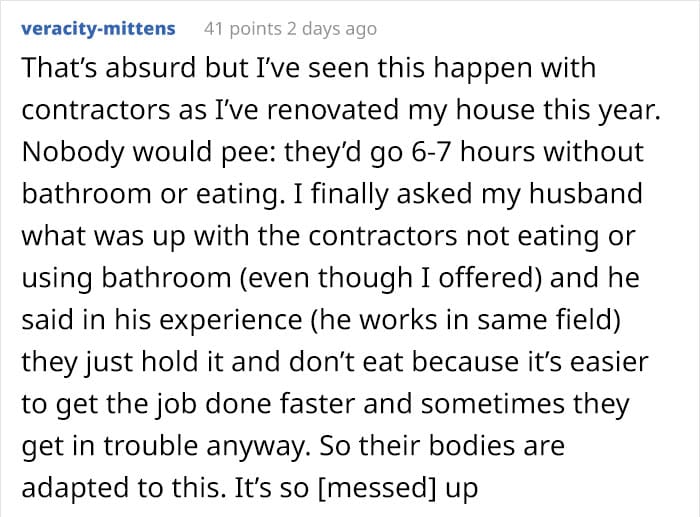
Task: Click the parenthetical '(he works in same field)'
Action: (465, 320)
